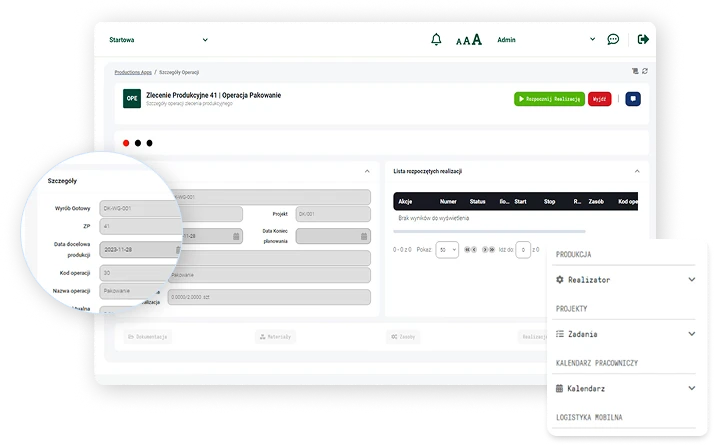Collapse the Lista rozpoczętych realizacji panel

[x=637, y=171]
